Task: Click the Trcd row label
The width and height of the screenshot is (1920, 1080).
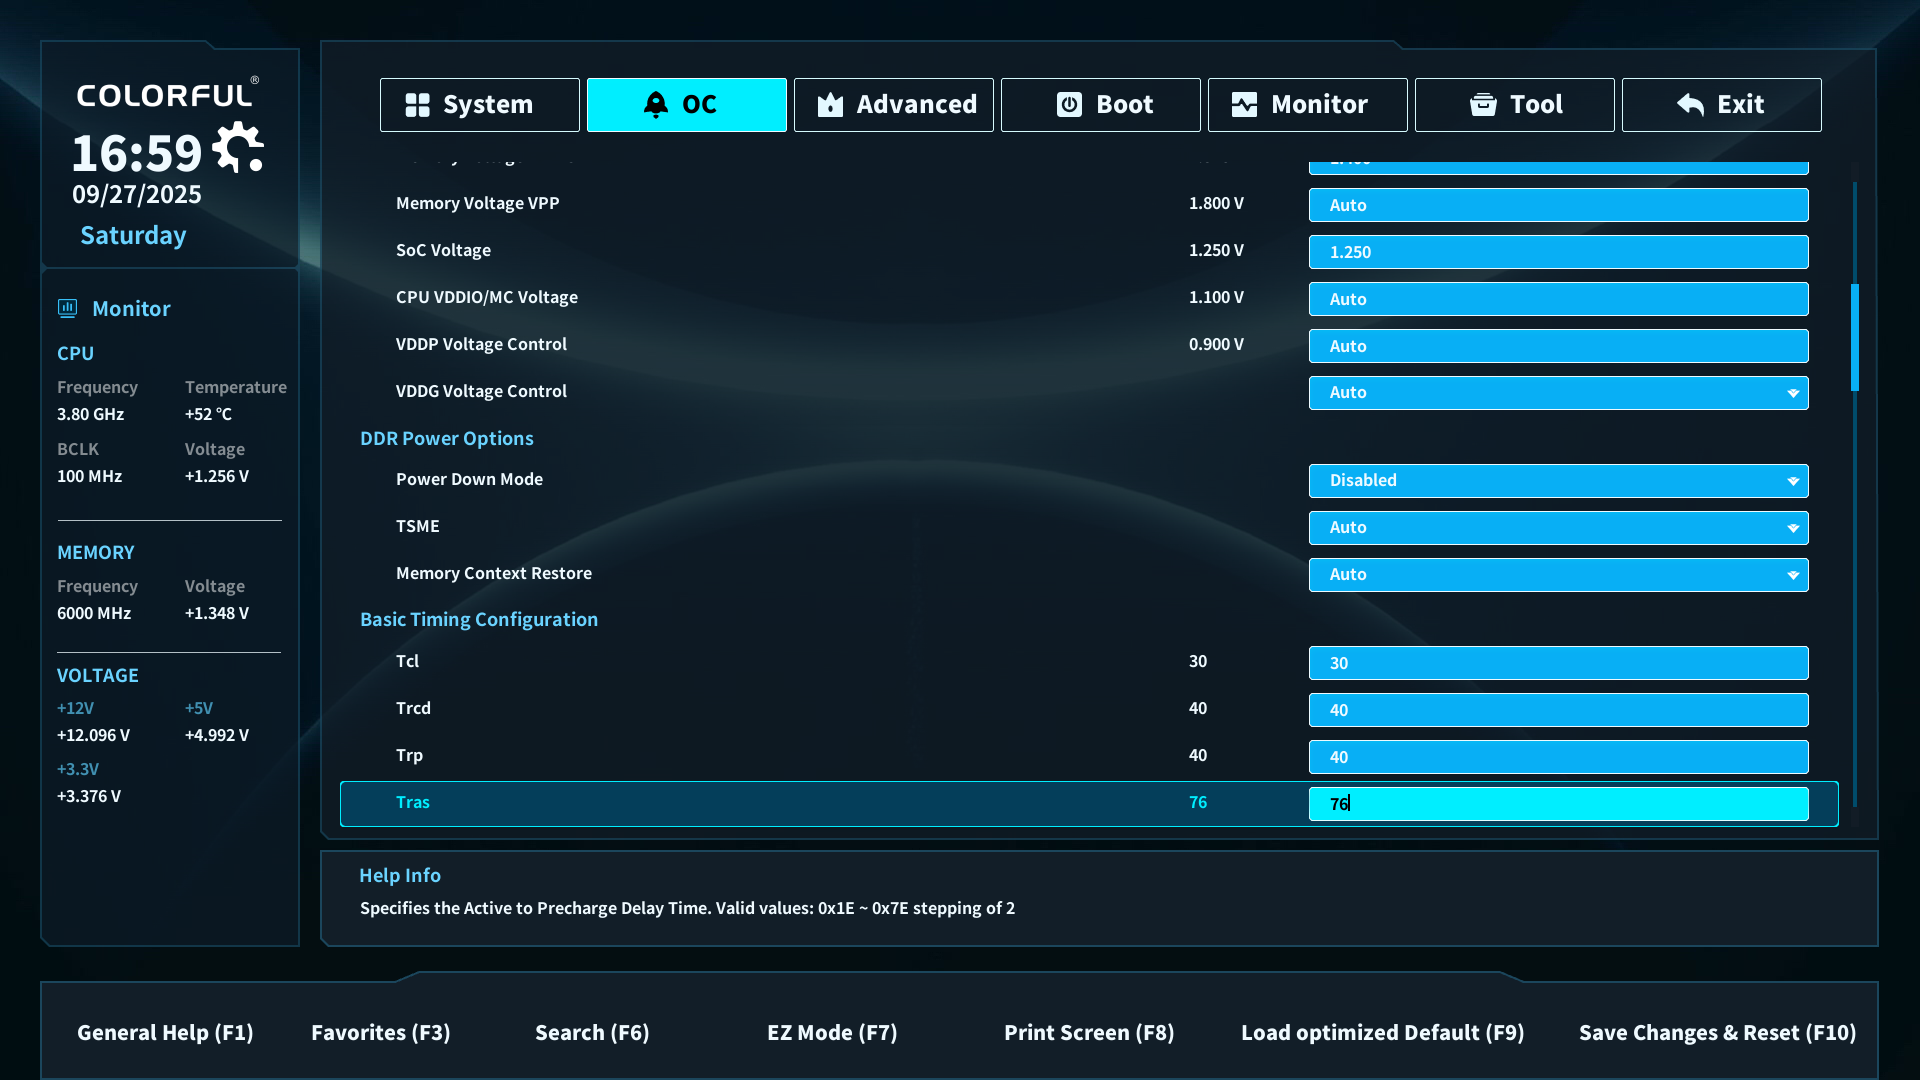Action: coord(413,708)
